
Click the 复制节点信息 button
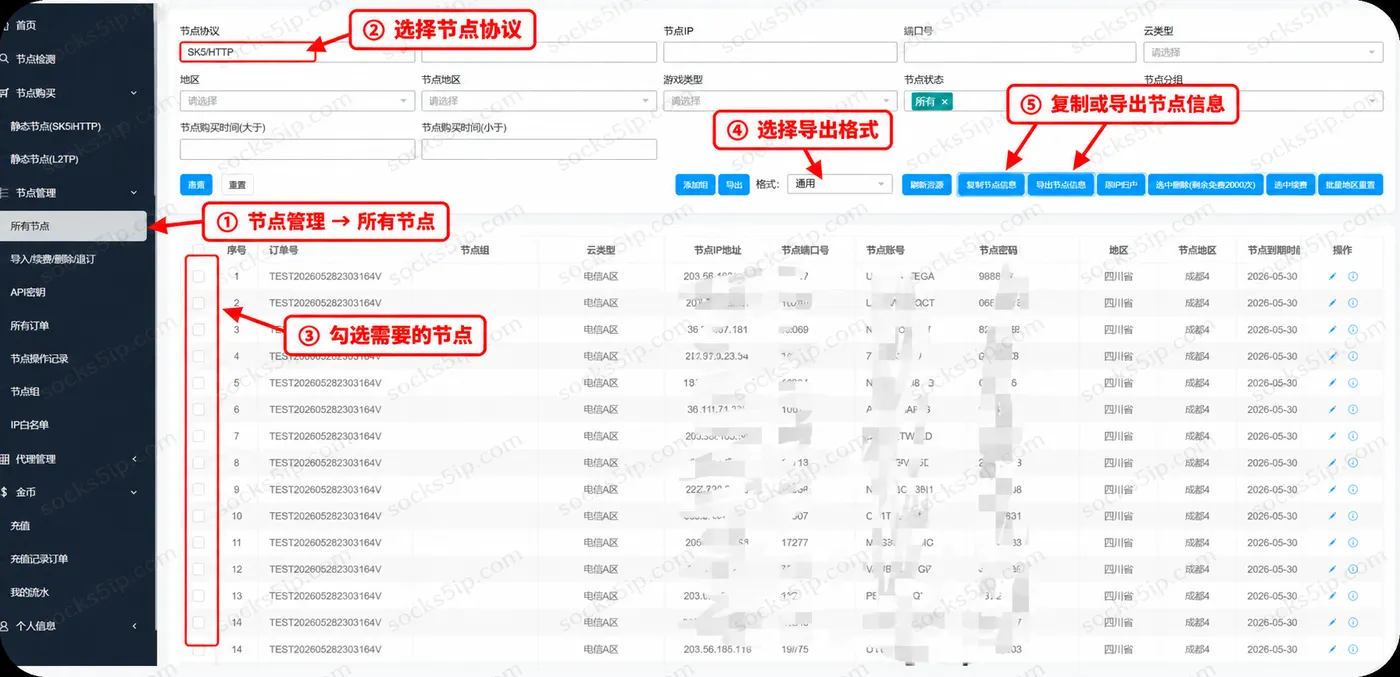[991, 185]
